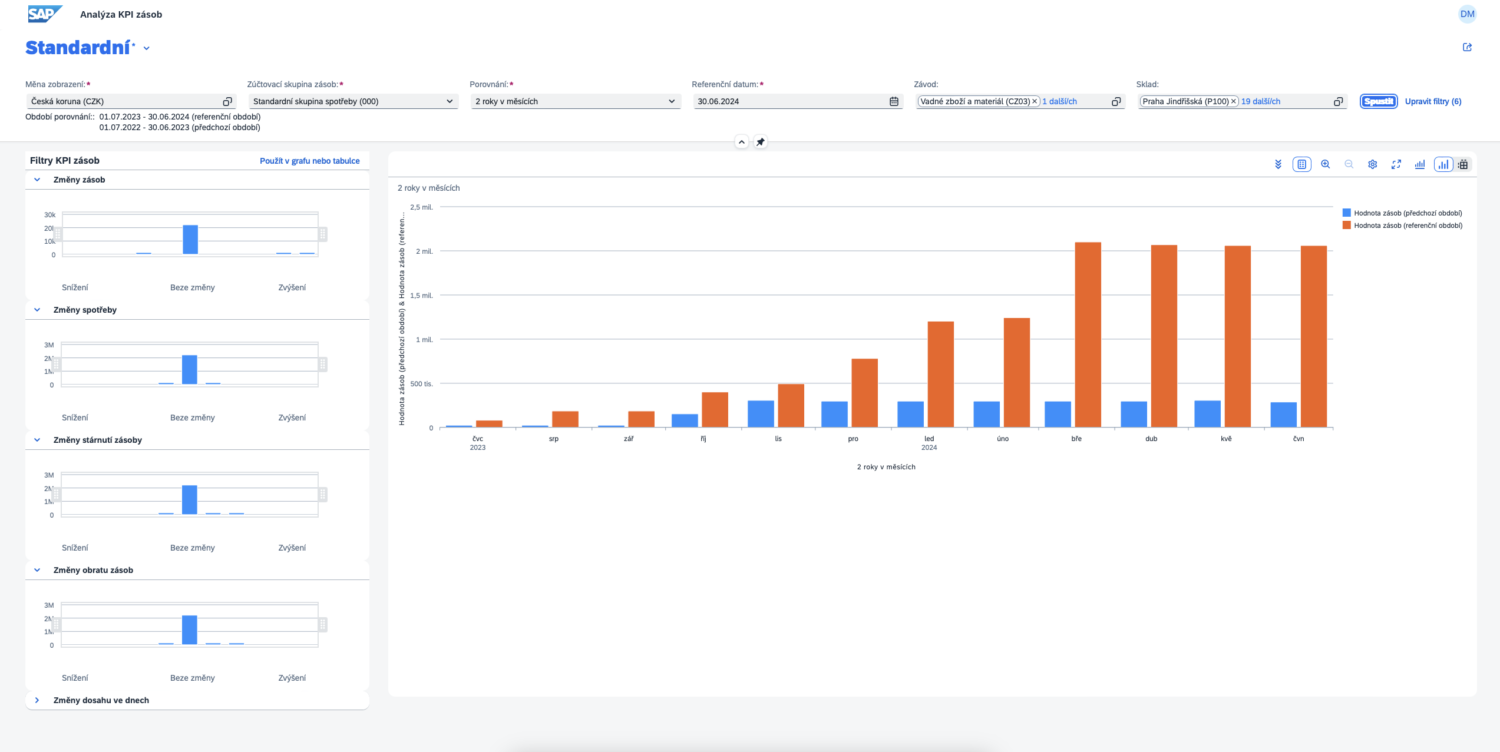The height and width of the screenshot is (752, 1500).
Task: Click the share icon at top right
Action: [1467, 47]
